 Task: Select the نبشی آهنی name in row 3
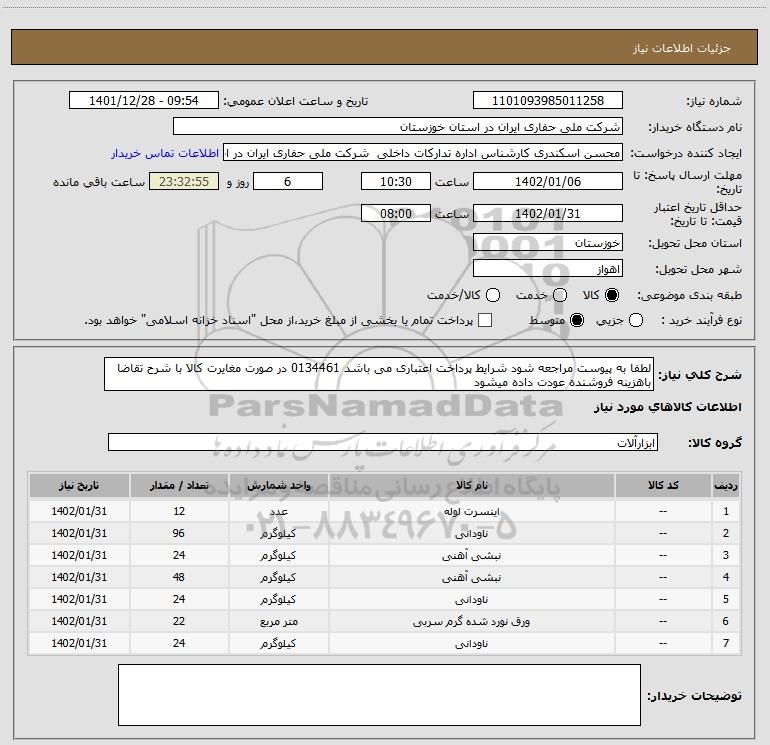[x=471, y=556]
